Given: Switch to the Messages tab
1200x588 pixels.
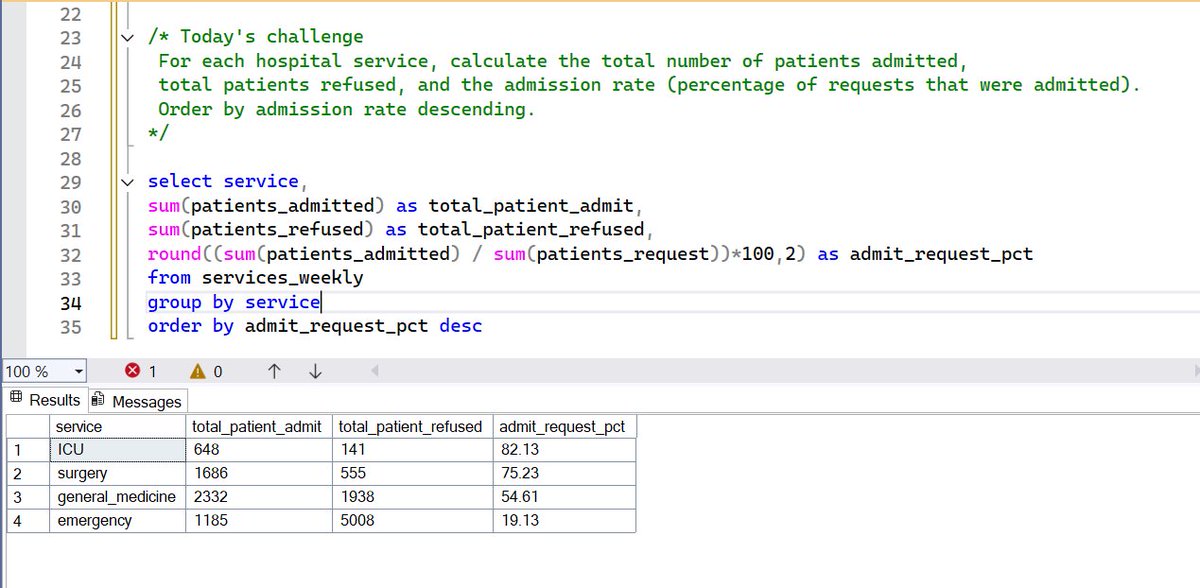Looking at the screenshot, I should point(137,401).
